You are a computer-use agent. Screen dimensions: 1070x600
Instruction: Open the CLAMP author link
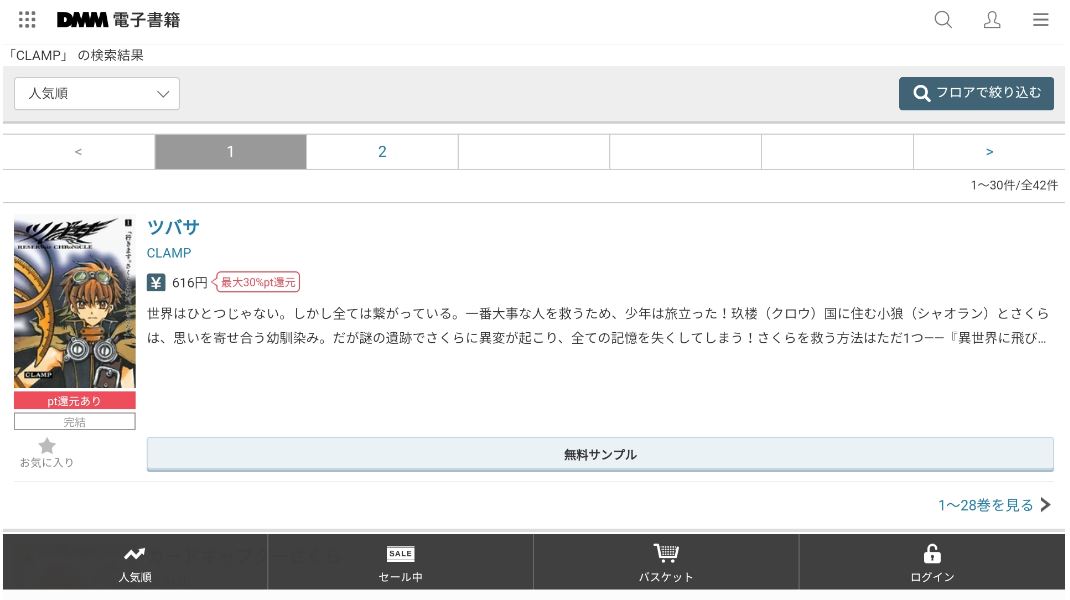point(169,253)
